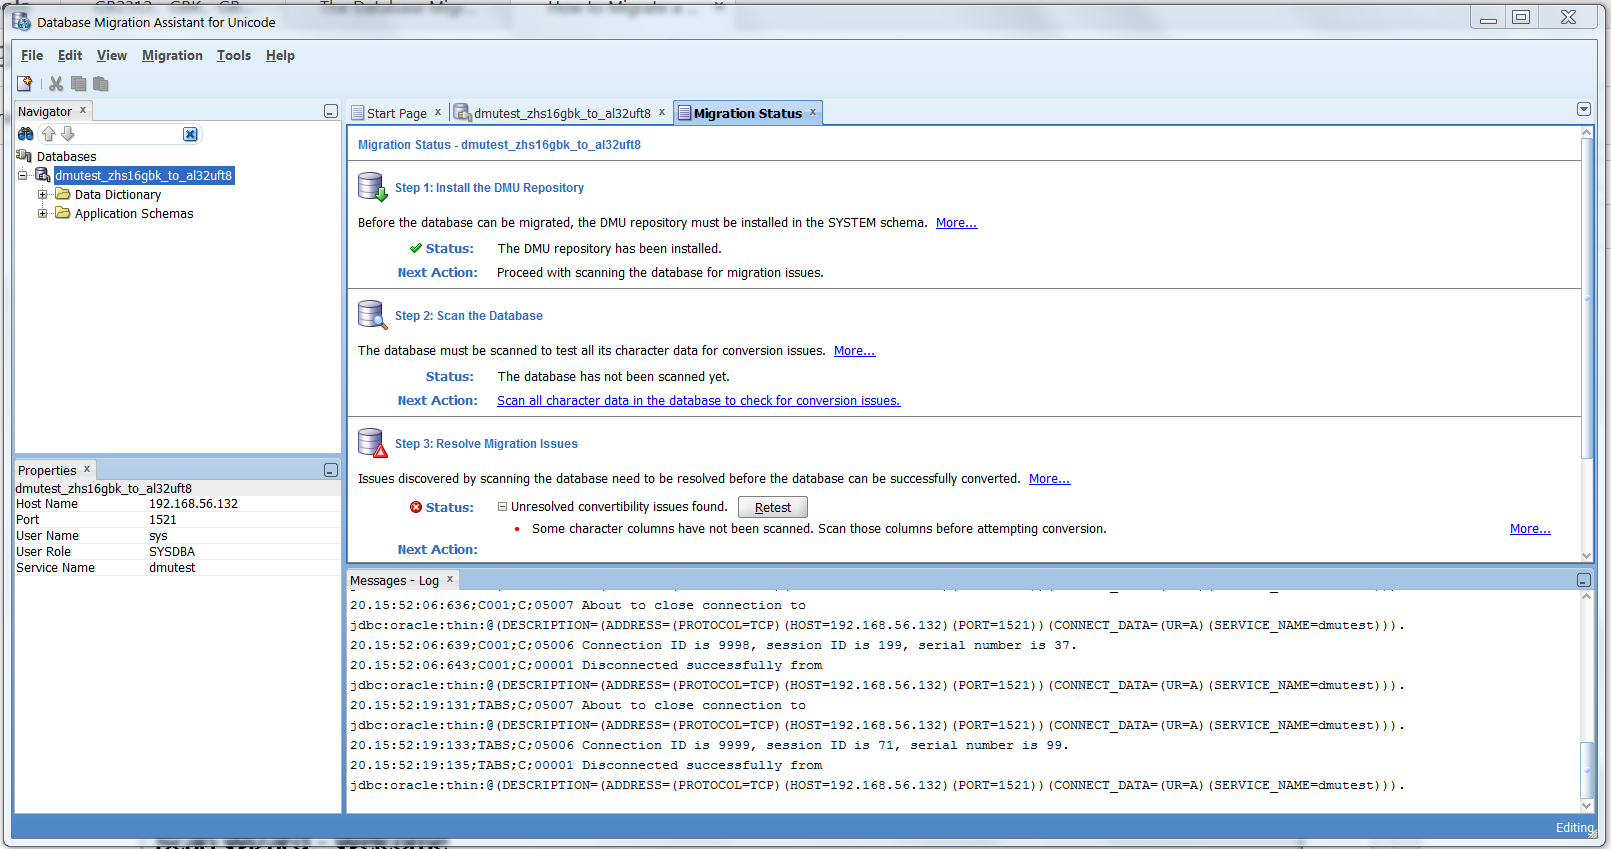Open the Help menu
This screenshot has height=849, width=1611.
280,56
